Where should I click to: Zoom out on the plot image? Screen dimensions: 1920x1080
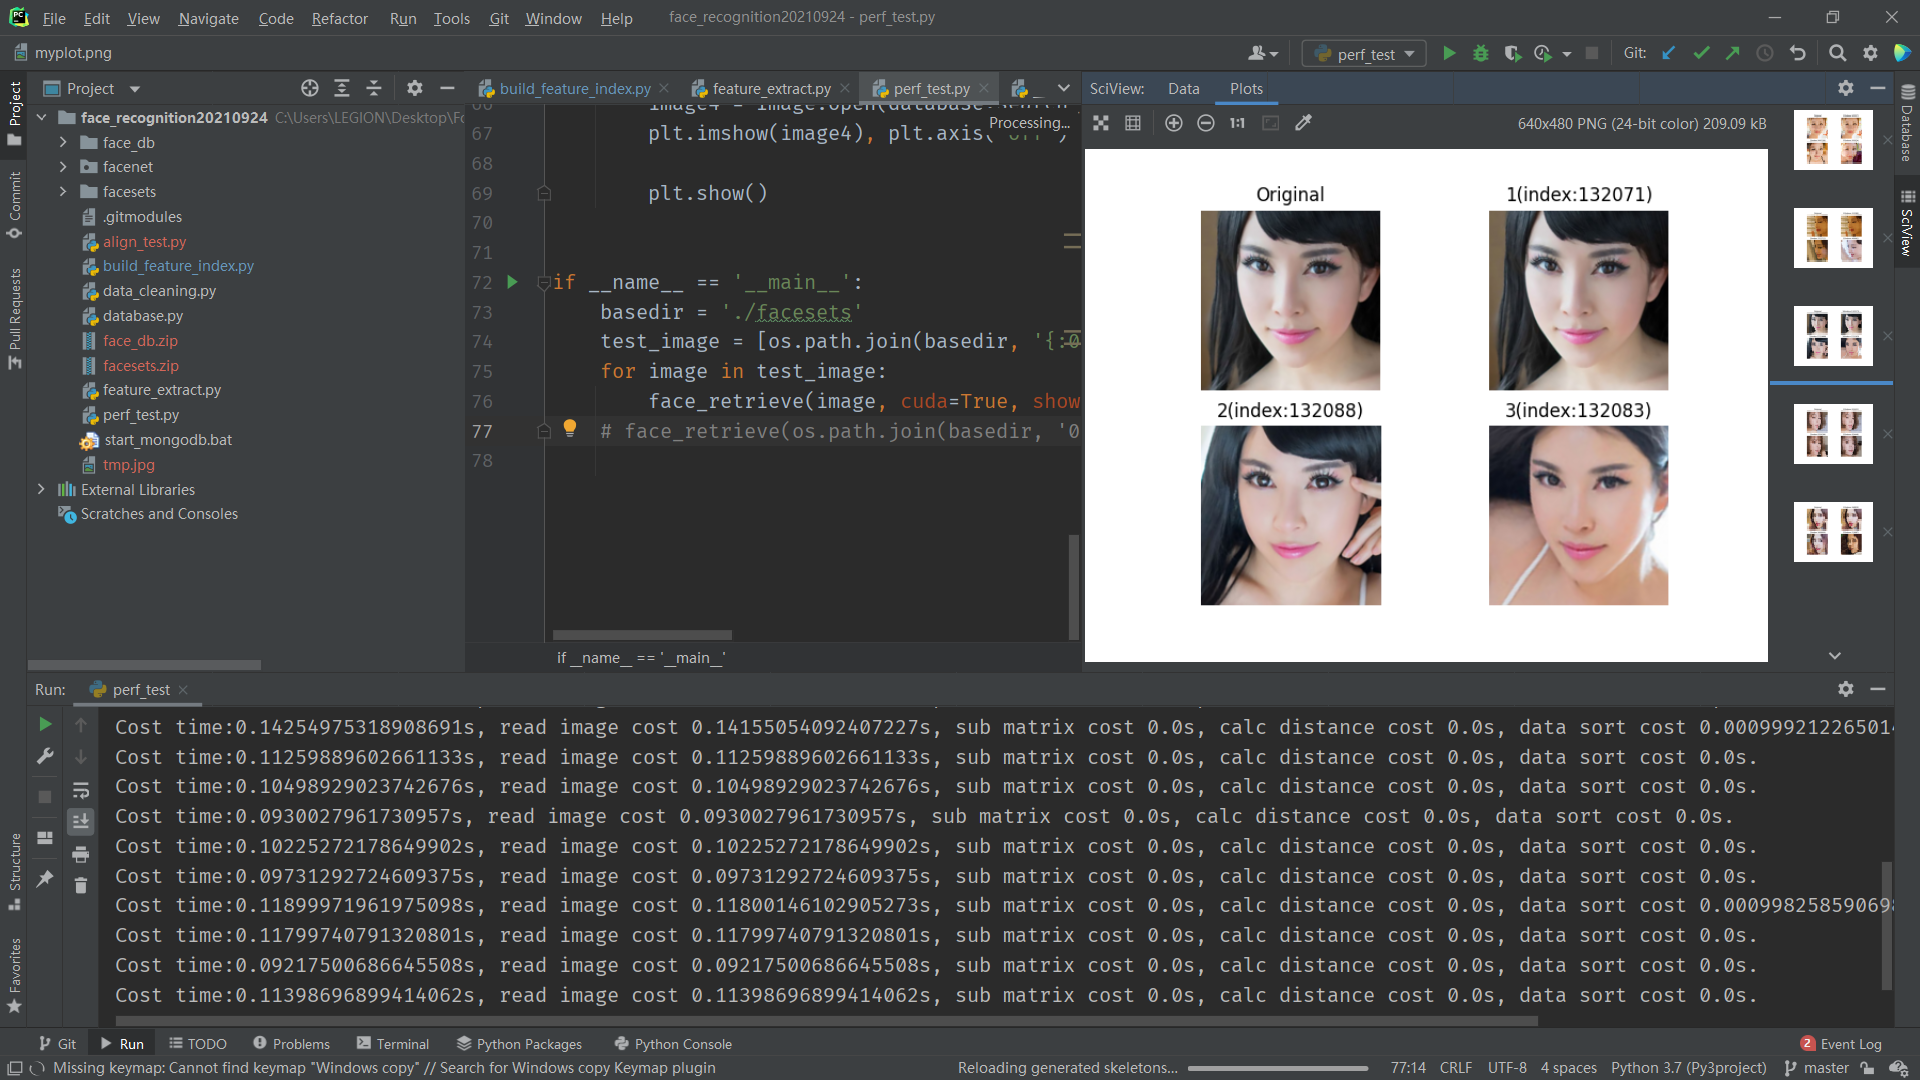[1206, 123]
